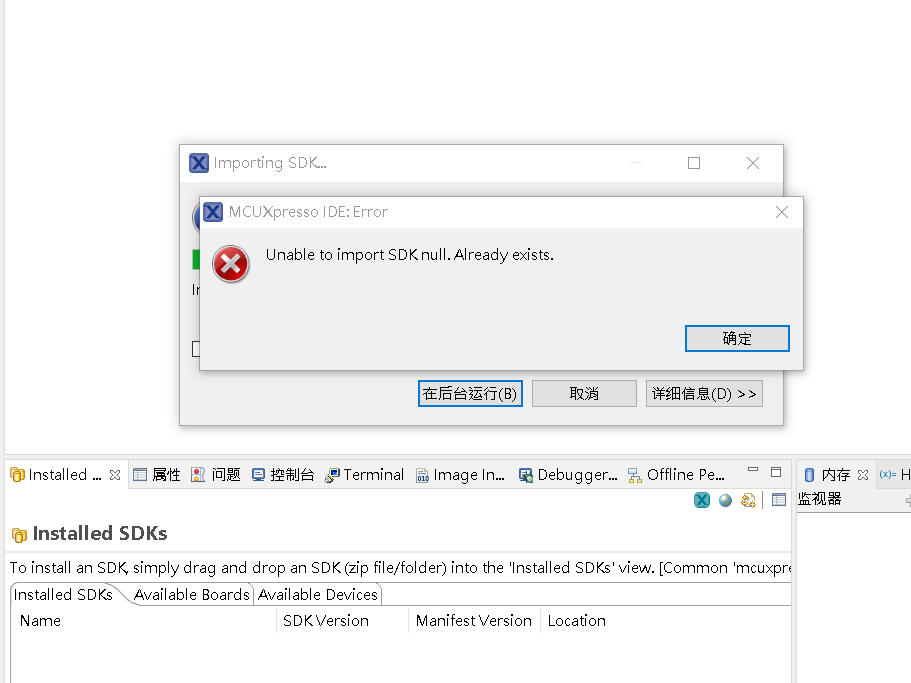Click the table layout icon in view toolbar

click(779, 499)
